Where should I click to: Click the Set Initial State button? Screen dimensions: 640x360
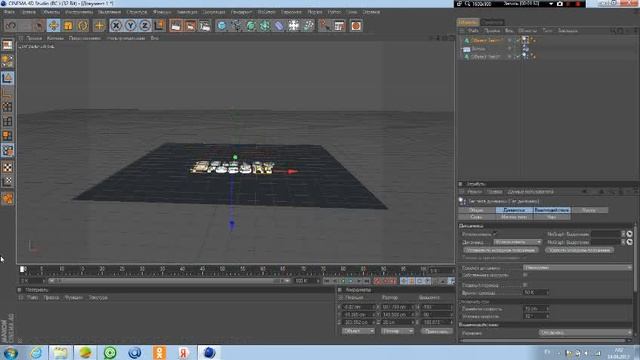[500, 250]
